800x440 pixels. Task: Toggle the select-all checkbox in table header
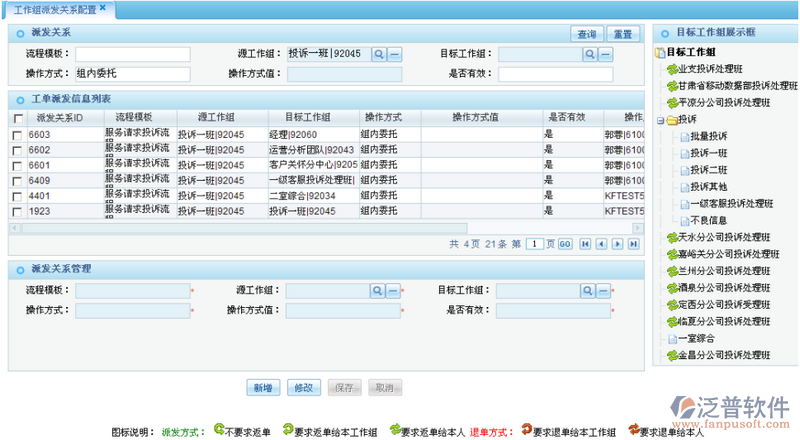pos(17,118)
